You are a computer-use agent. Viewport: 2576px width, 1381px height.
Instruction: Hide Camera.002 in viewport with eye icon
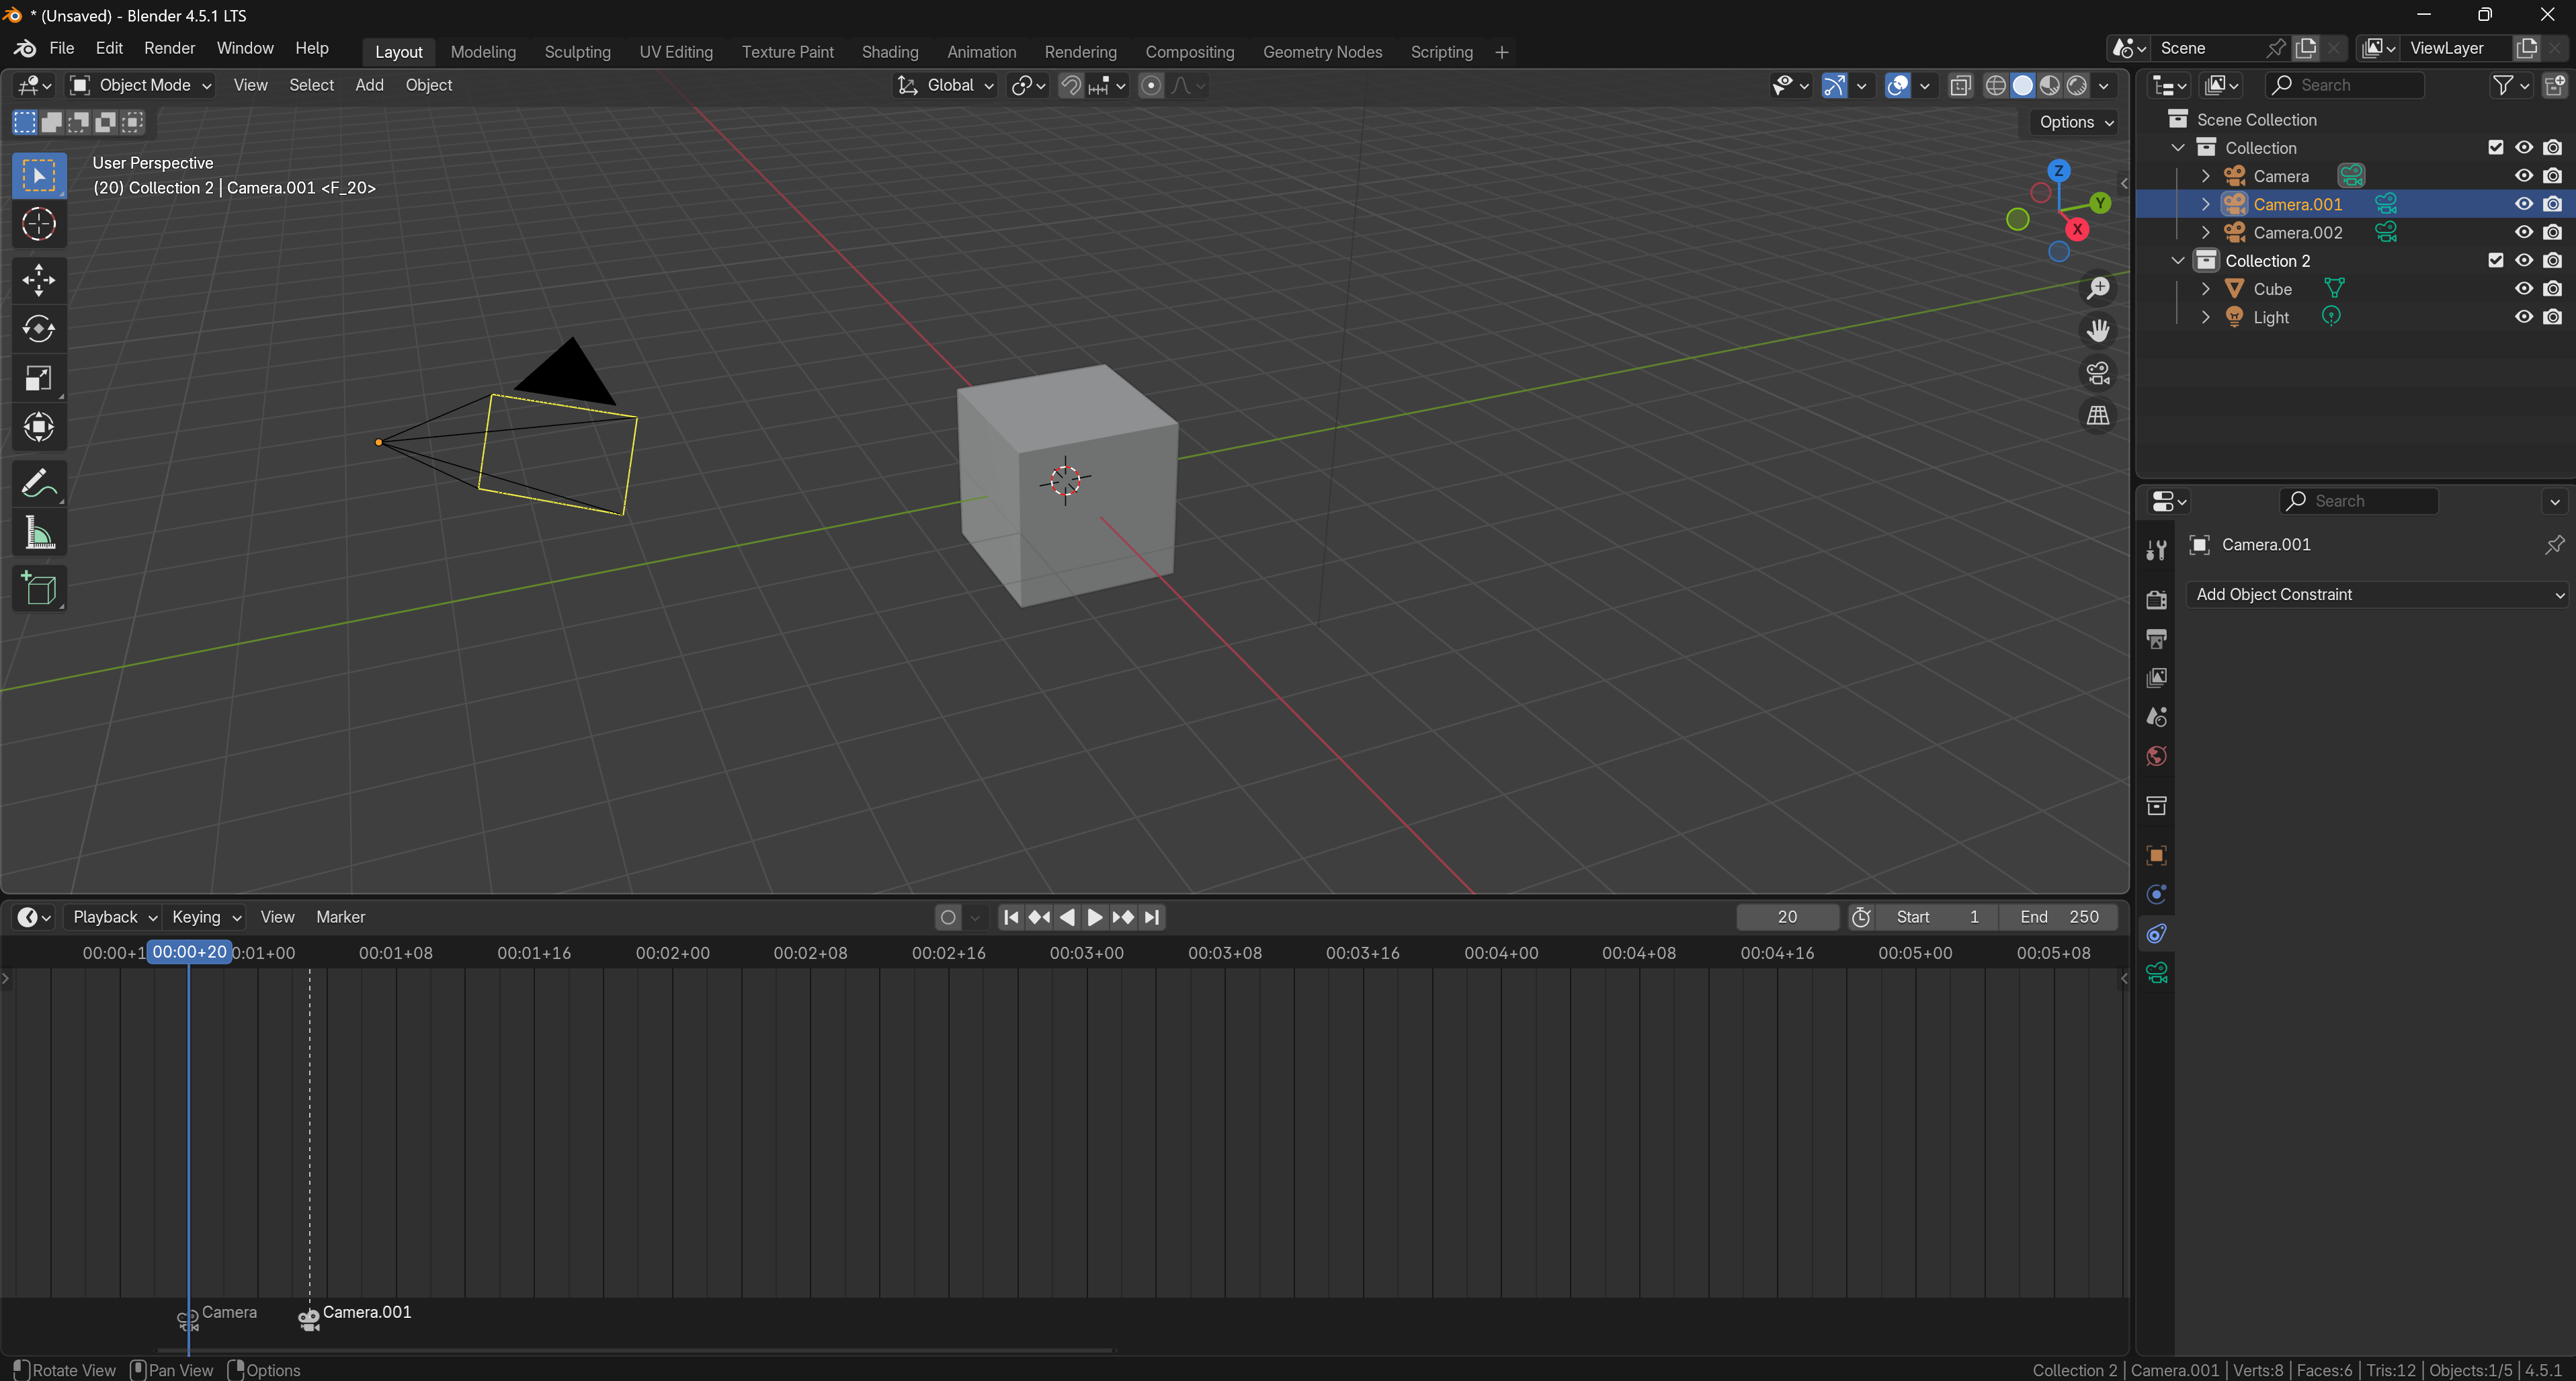click(2524, 232)
